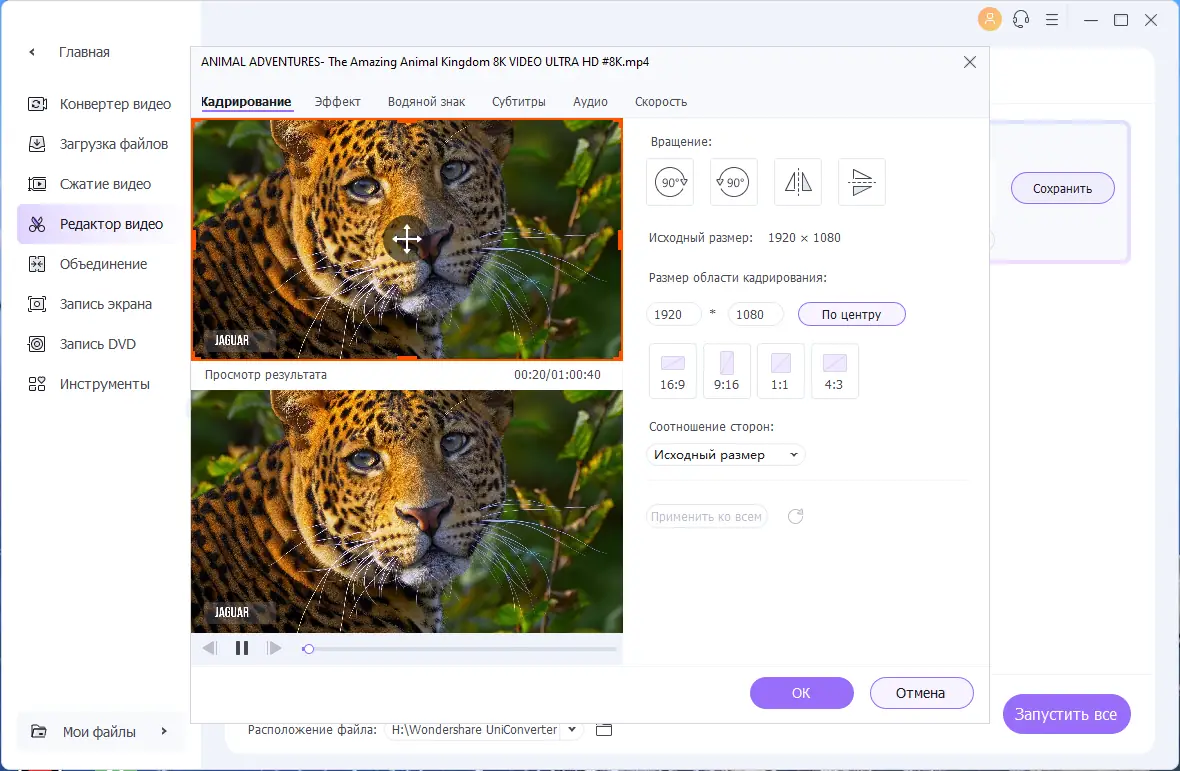Confirm with the OK button

[x=801, y=693]
